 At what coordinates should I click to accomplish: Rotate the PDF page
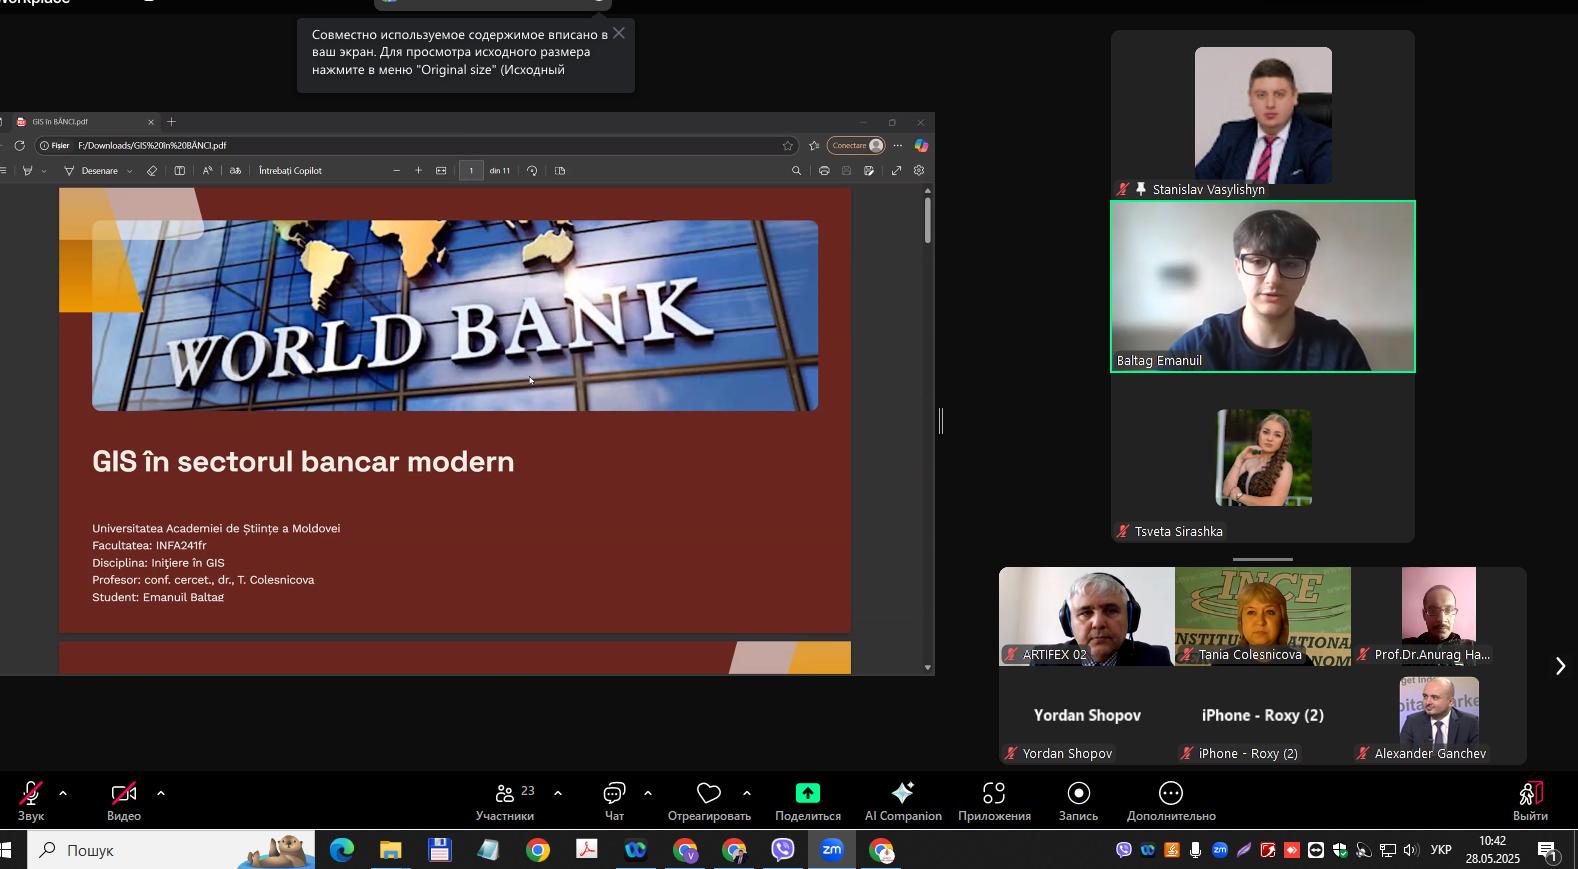click(532, 171)
